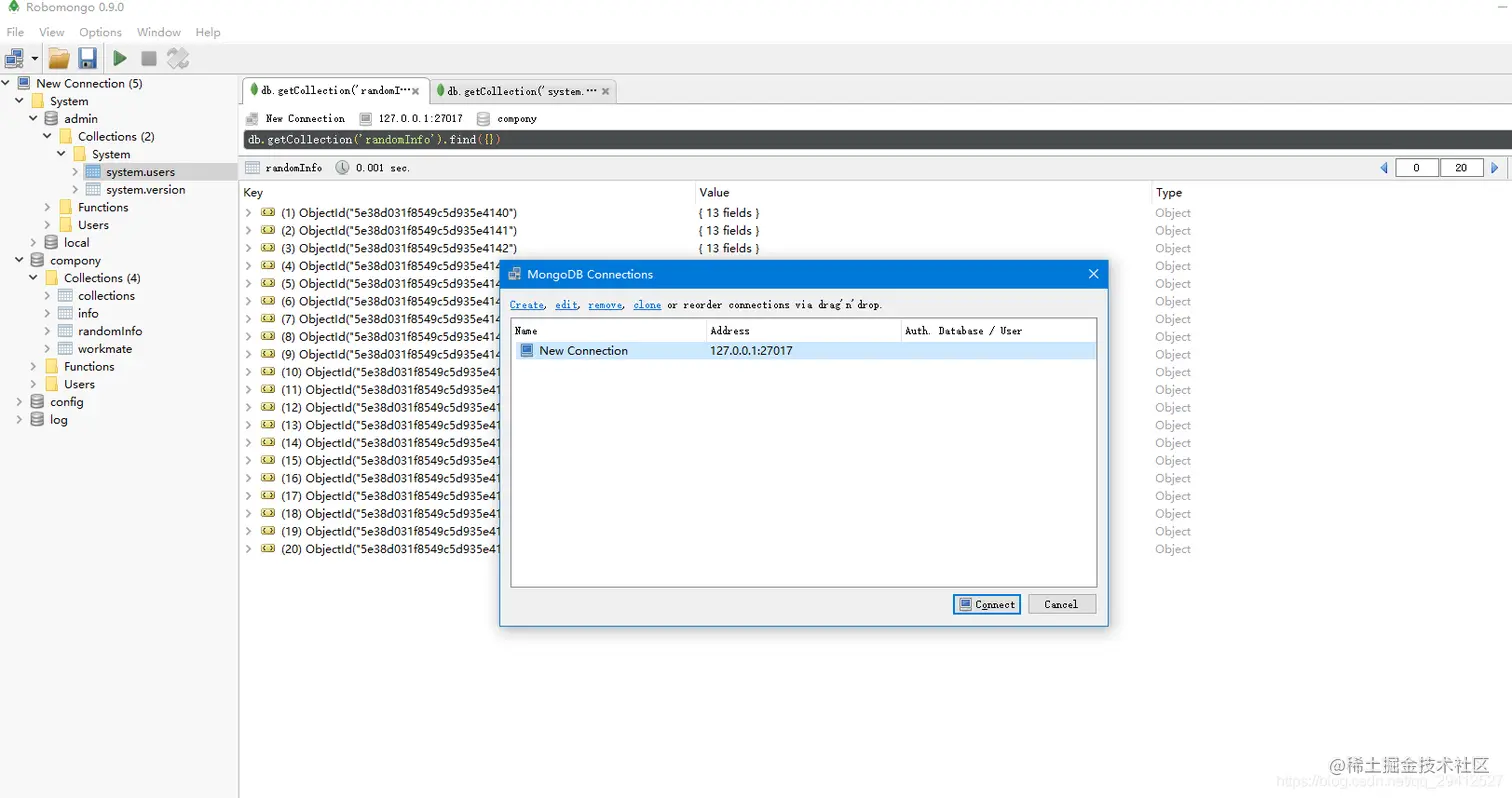Open the connect-to-server toolbar icon
This screenshot has height=798, width=1512.
click(x=15, y=58)
